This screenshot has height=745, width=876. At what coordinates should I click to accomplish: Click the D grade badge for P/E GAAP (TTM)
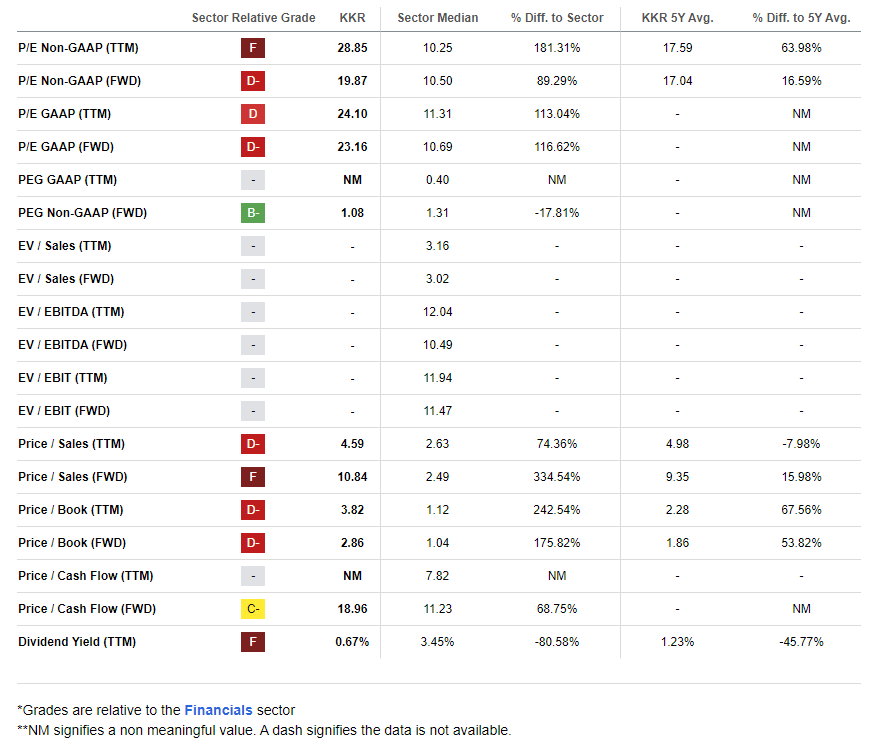[253, 114]
